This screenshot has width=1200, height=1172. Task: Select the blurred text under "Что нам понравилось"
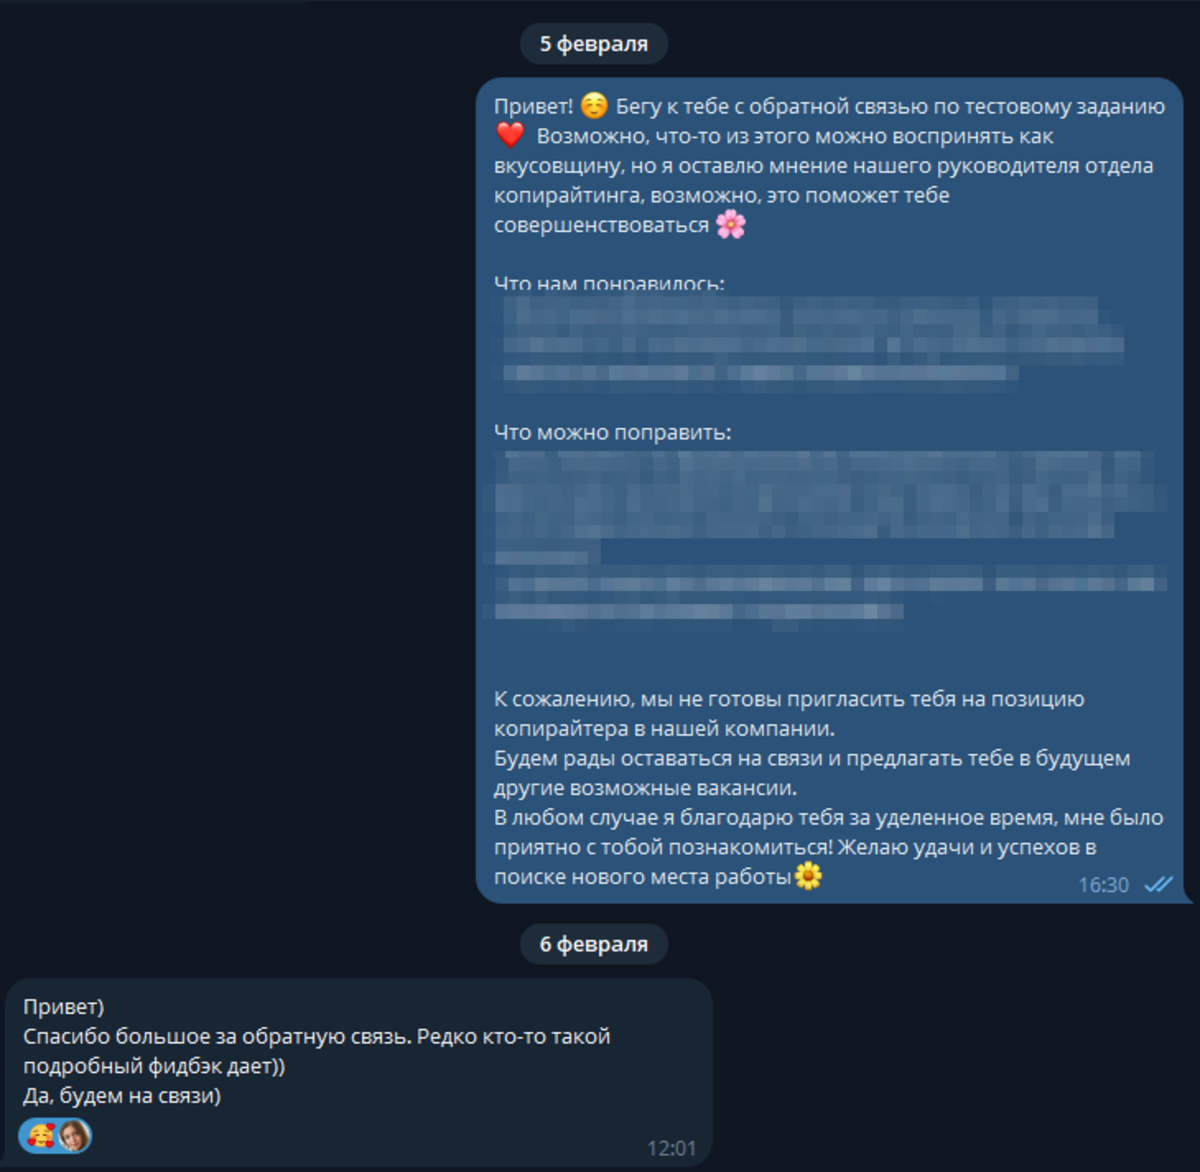click(812, 340)
